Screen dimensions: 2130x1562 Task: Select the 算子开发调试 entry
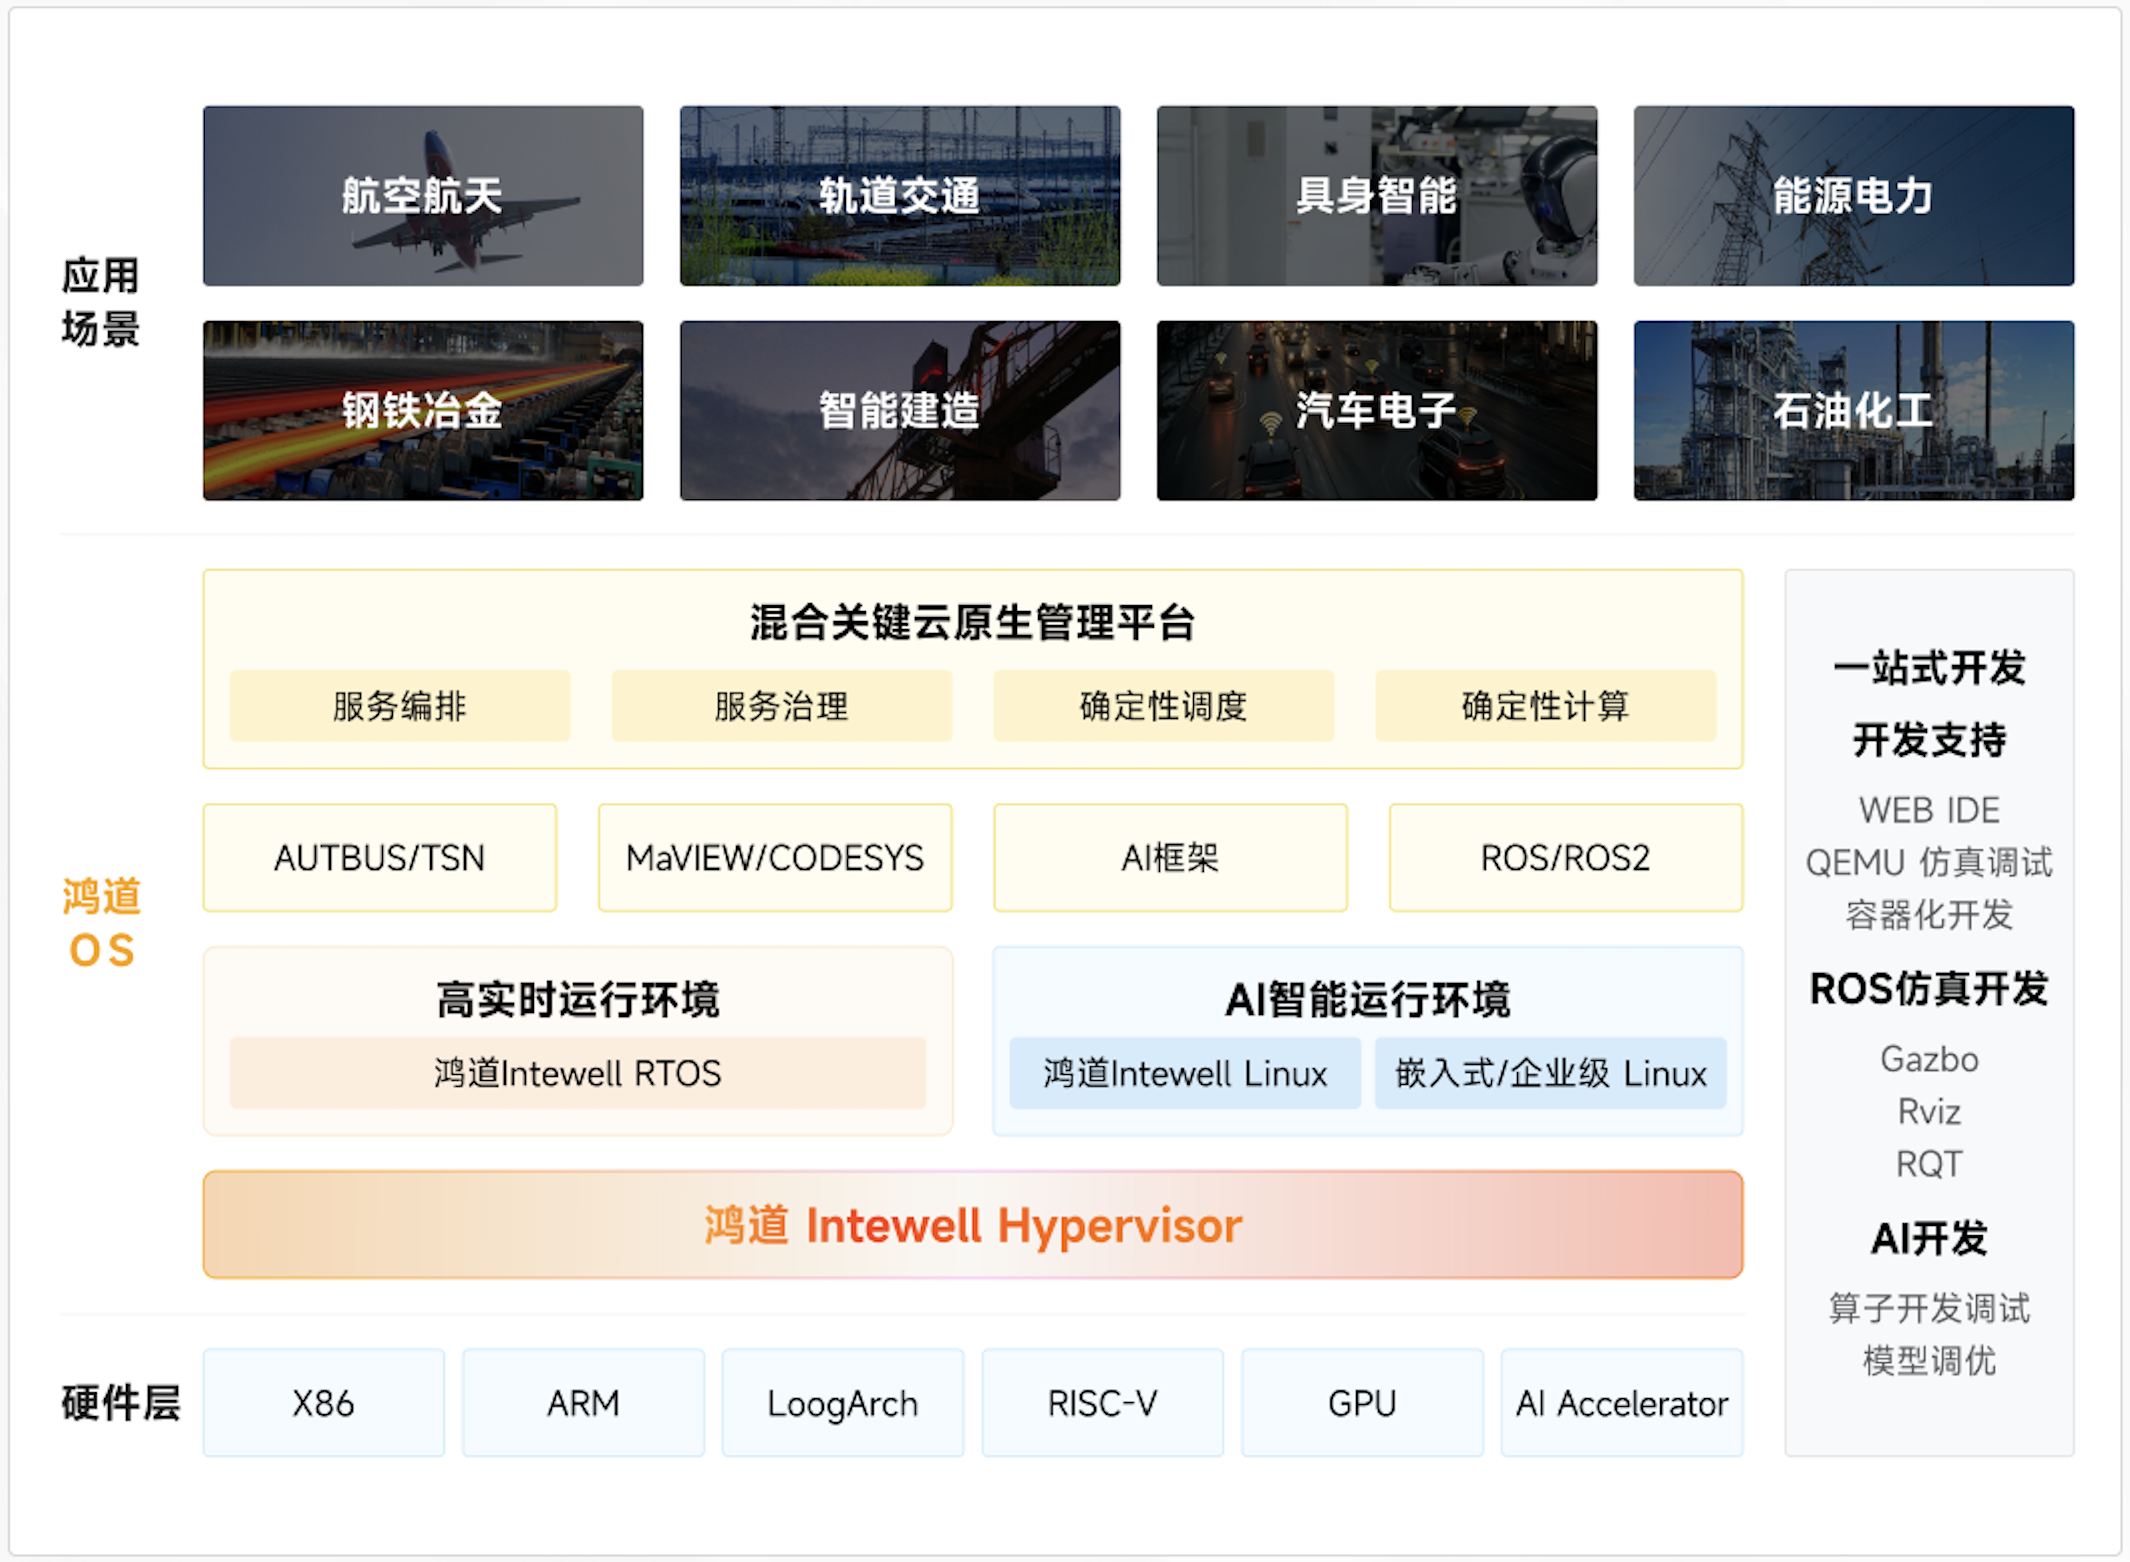(1930, 1308)
